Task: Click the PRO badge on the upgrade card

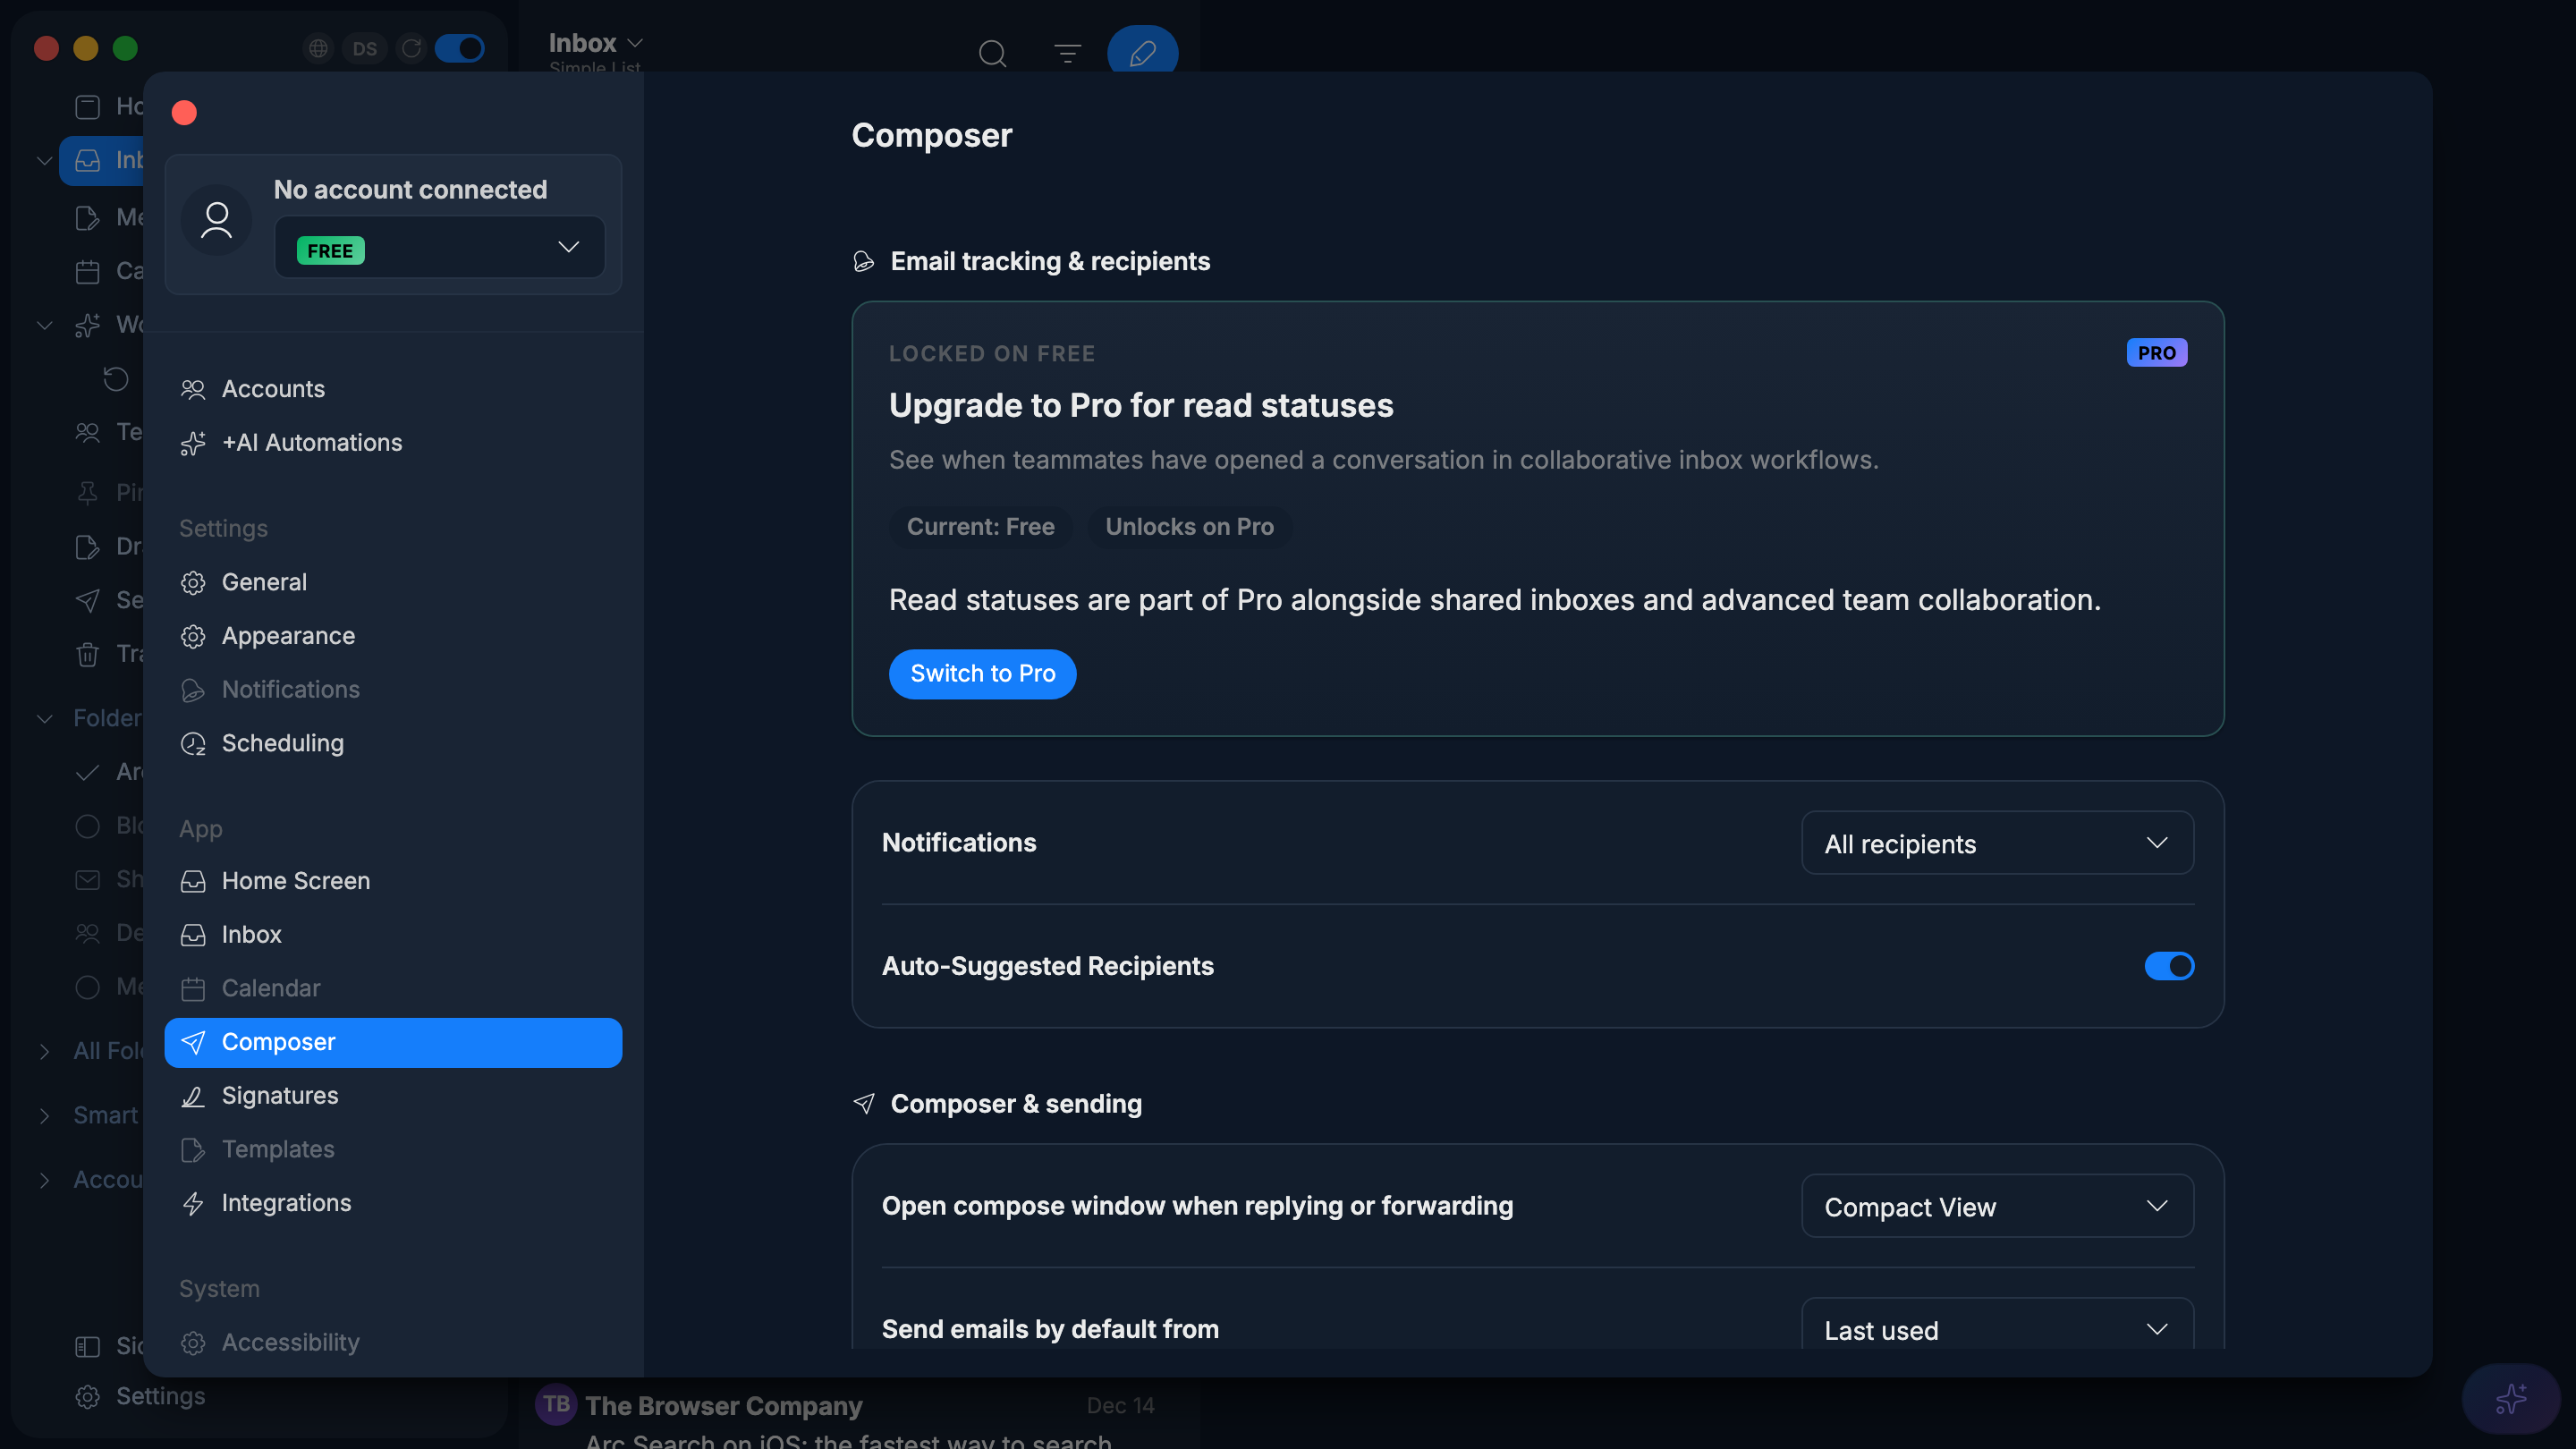Action: tap(2156, 352)
